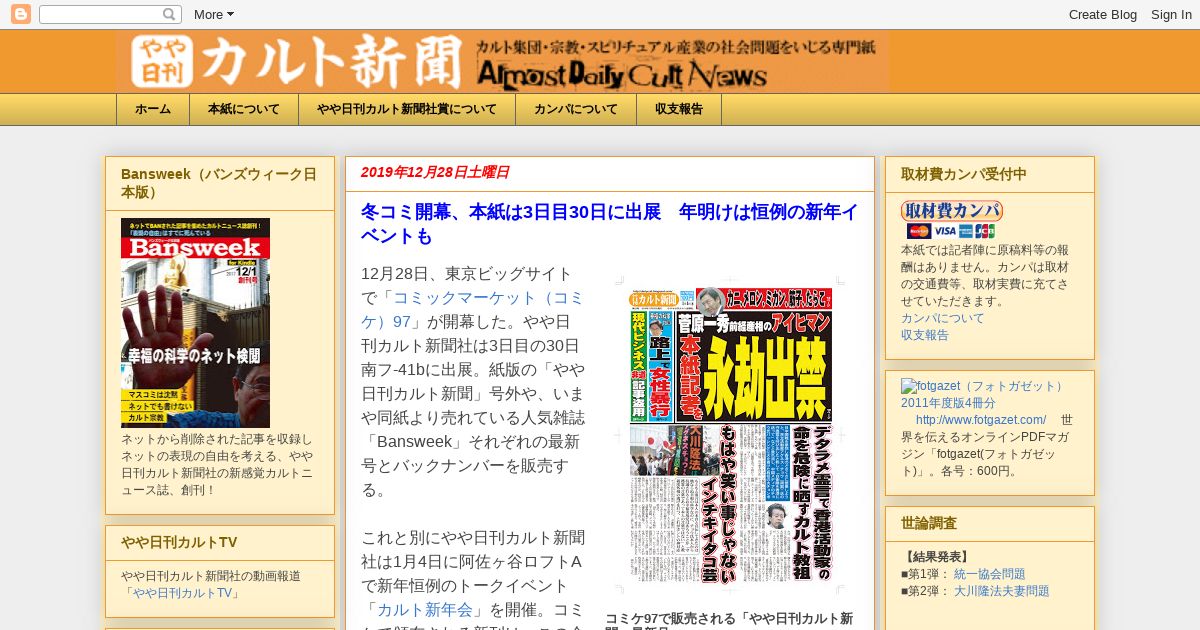Image resolution: width=1200 pixels, height=630 pixels.
Task: Click the 取材費カンパ受付中 widget heading
Action: pyautogui.click(x=964, y=174)
